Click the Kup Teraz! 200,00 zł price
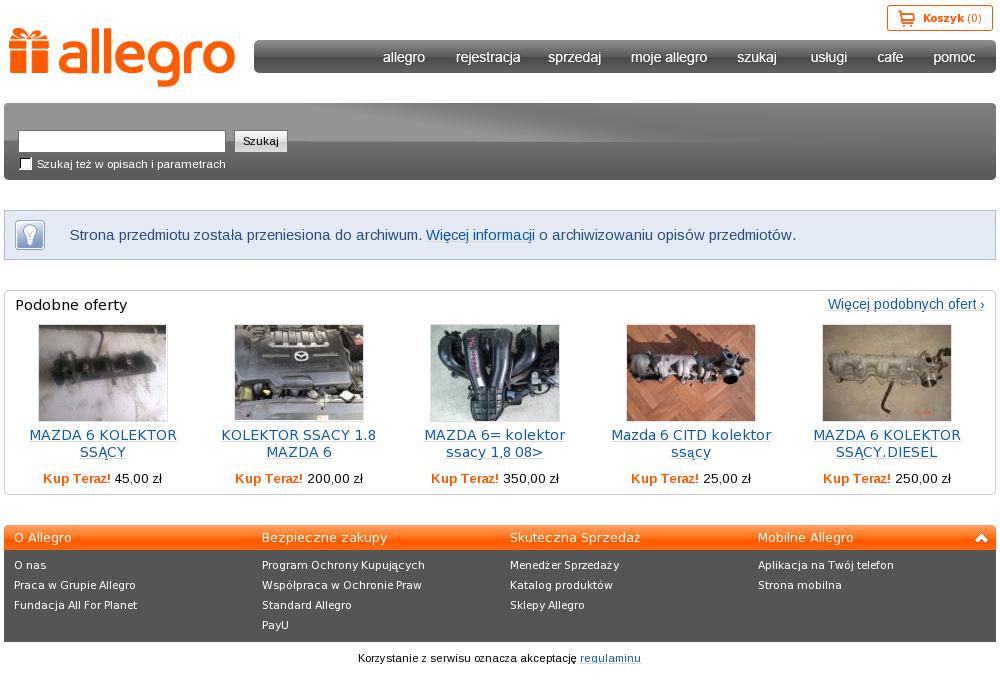1000x678 pixels. click(x=299, y=478)
